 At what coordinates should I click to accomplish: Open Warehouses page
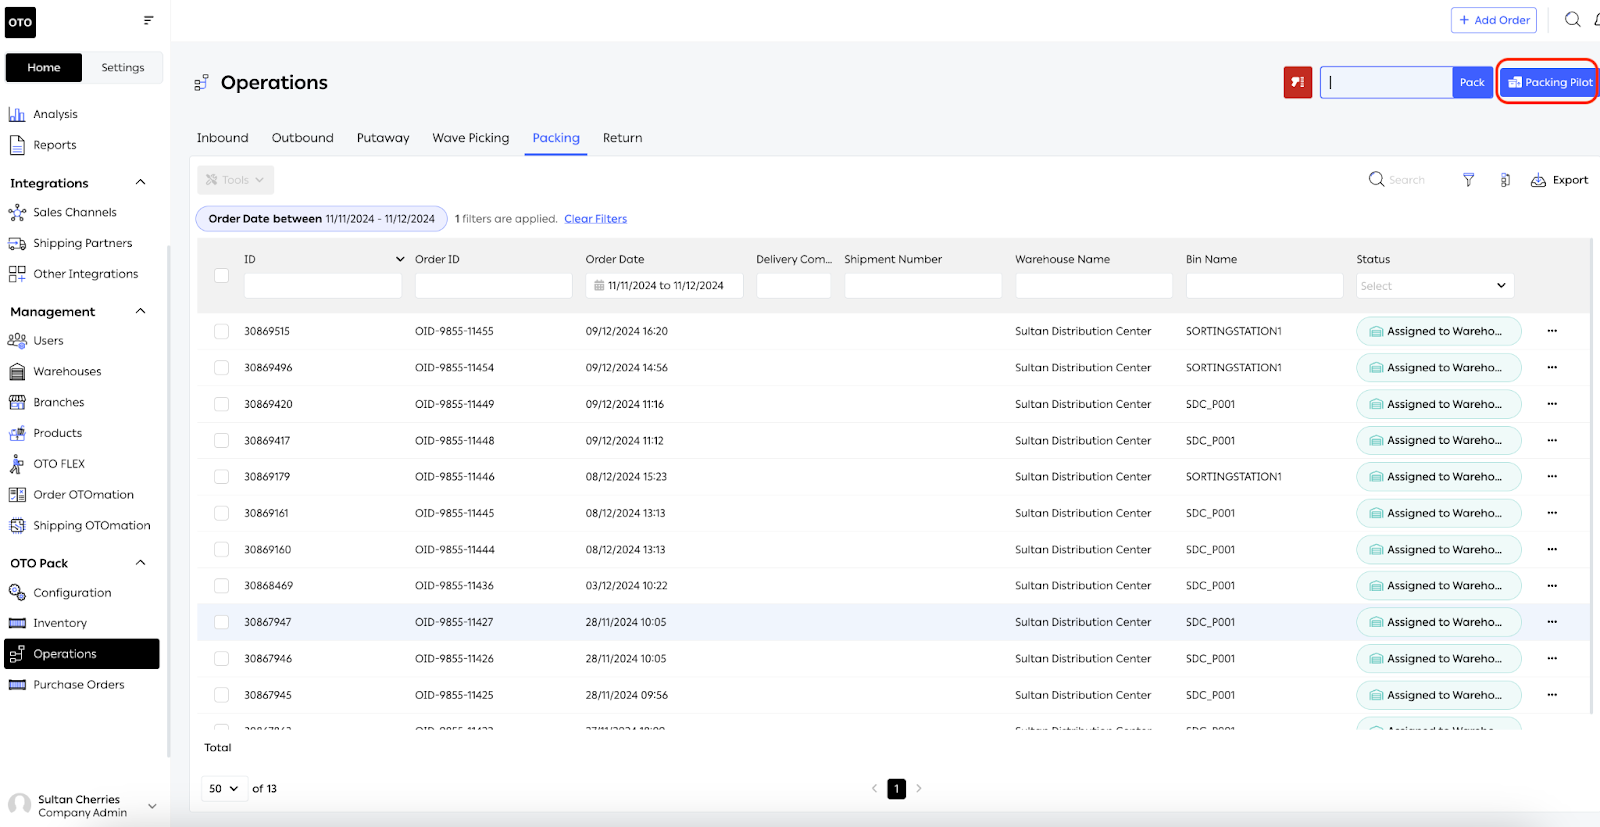point(67,372)
